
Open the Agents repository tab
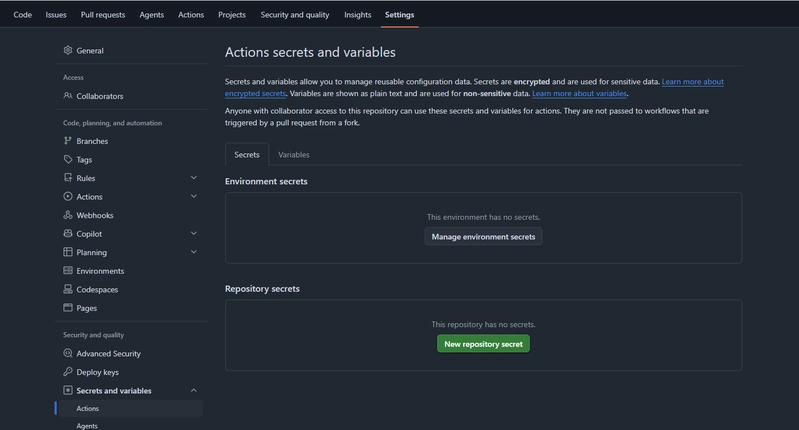coord(152,15)
